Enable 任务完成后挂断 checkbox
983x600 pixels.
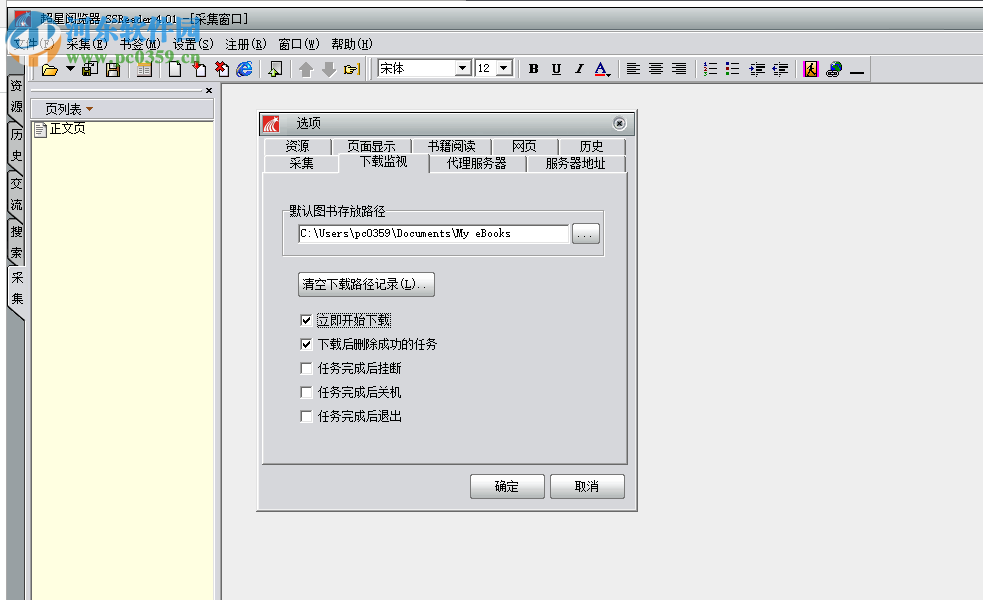(306, 368)
